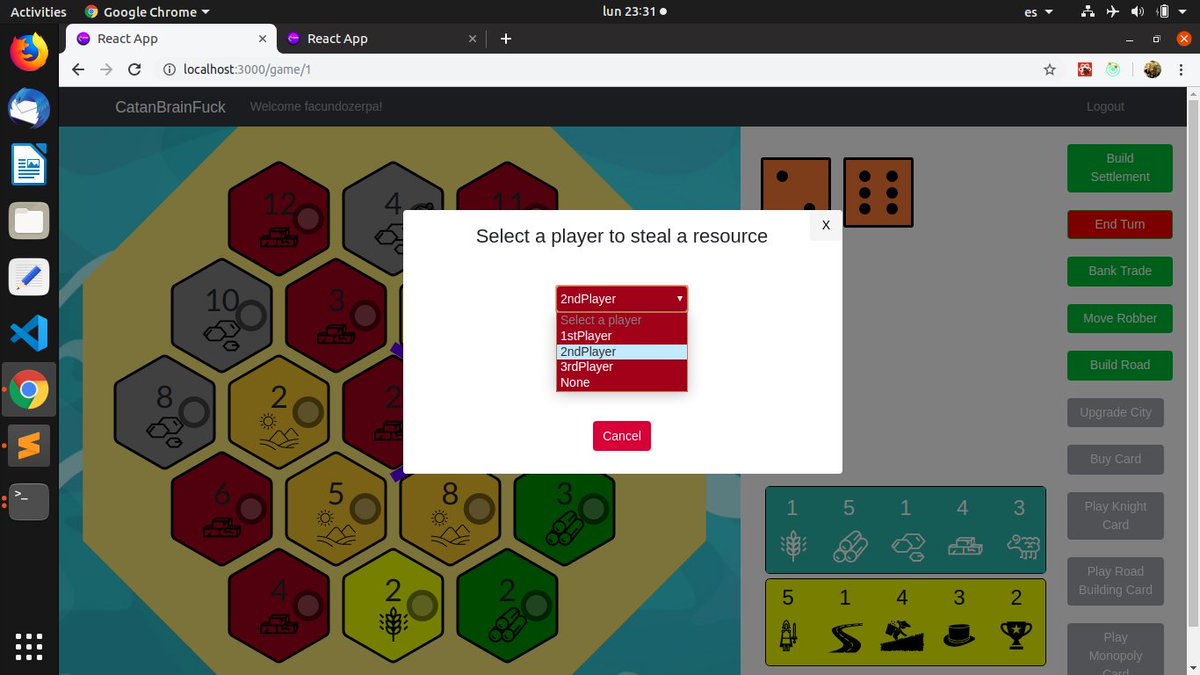Open the user profile avatar in Chrome
This screenshot has width=1200, height=675.
pos(1152,70)
